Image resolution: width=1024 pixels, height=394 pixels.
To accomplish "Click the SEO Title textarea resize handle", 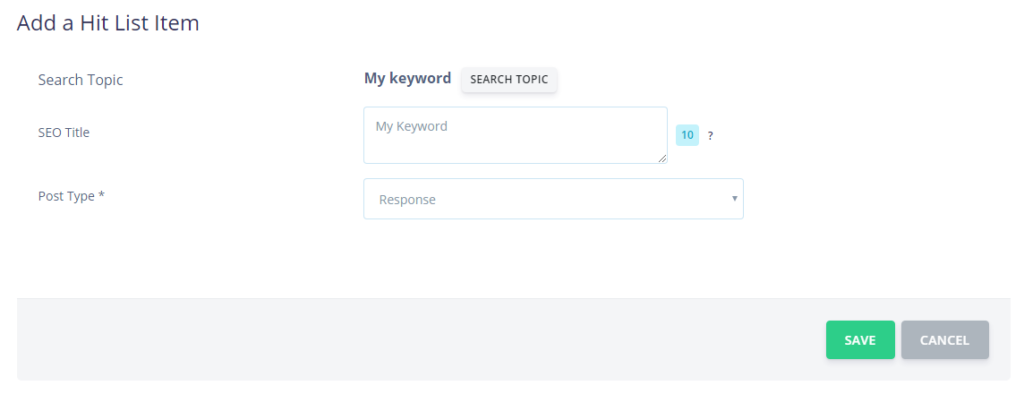I will [x=662, y=158].
